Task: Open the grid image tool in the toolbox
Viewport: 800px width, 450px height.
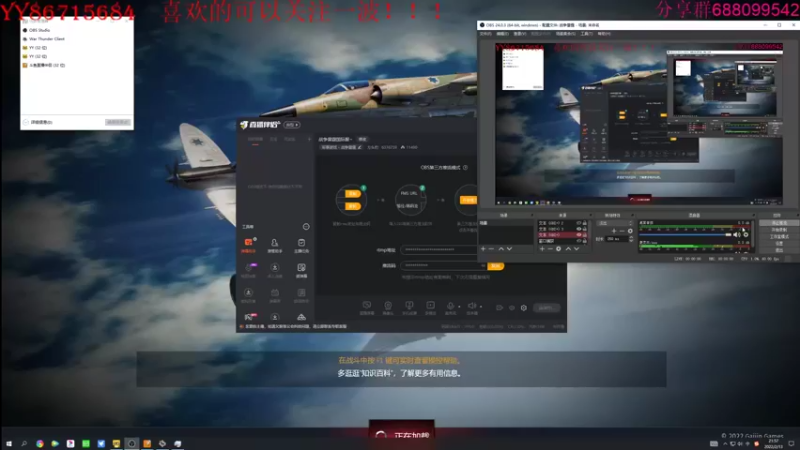Action: pyautogui.click(x=302, y=270)
